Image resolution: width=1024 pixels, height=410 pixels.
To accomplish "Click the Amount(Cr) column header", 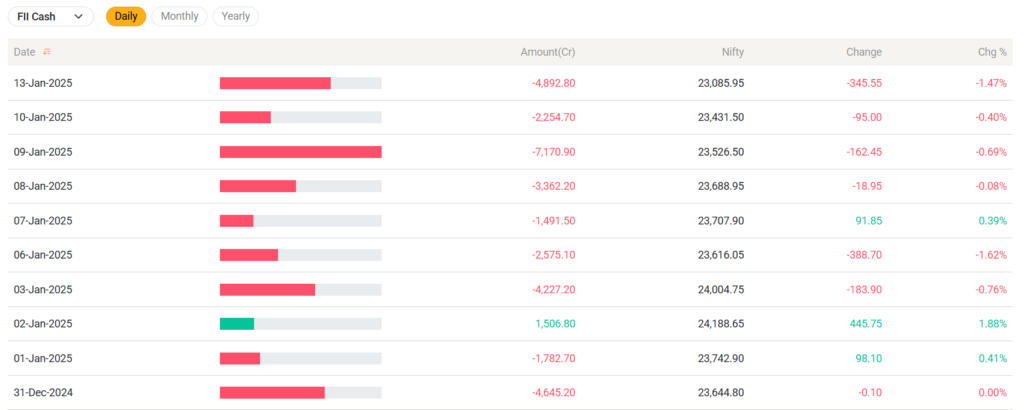I will tap(548, 52).
